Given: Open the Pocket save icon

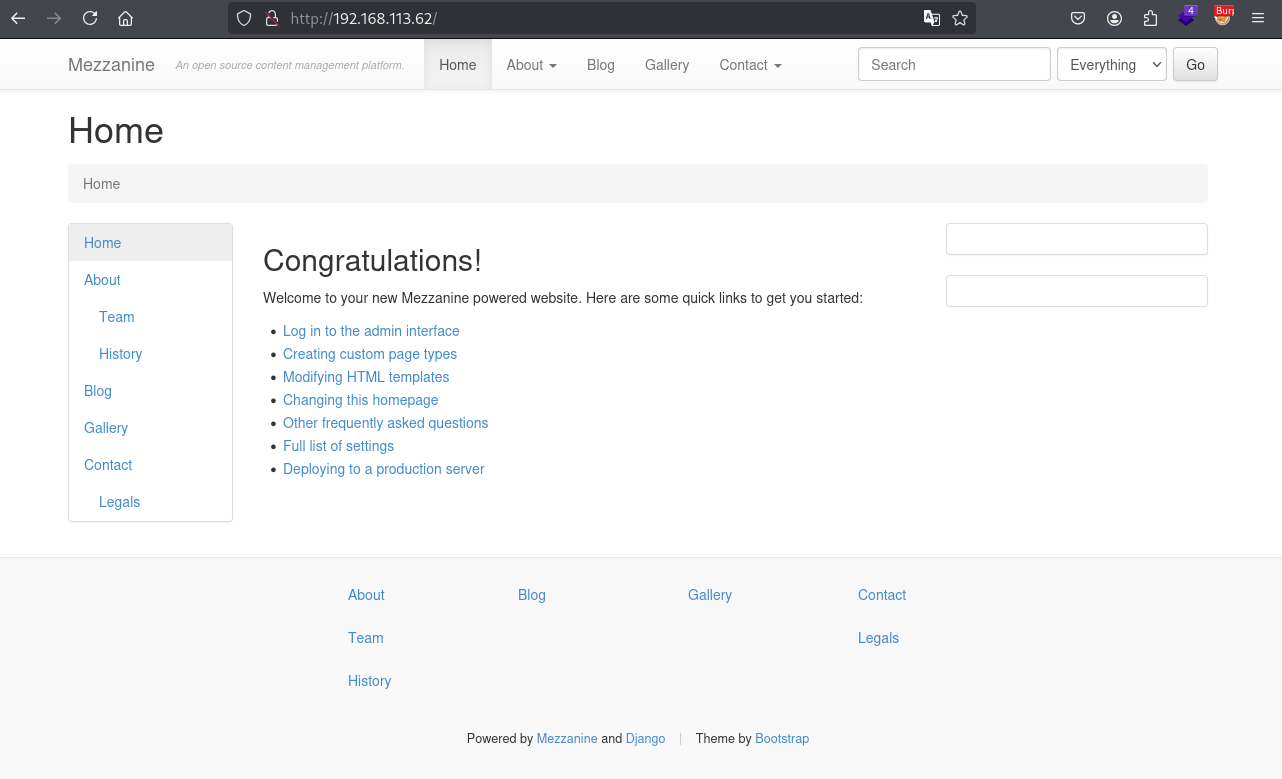Looking at the screenshot, I should coord(1078,18).
